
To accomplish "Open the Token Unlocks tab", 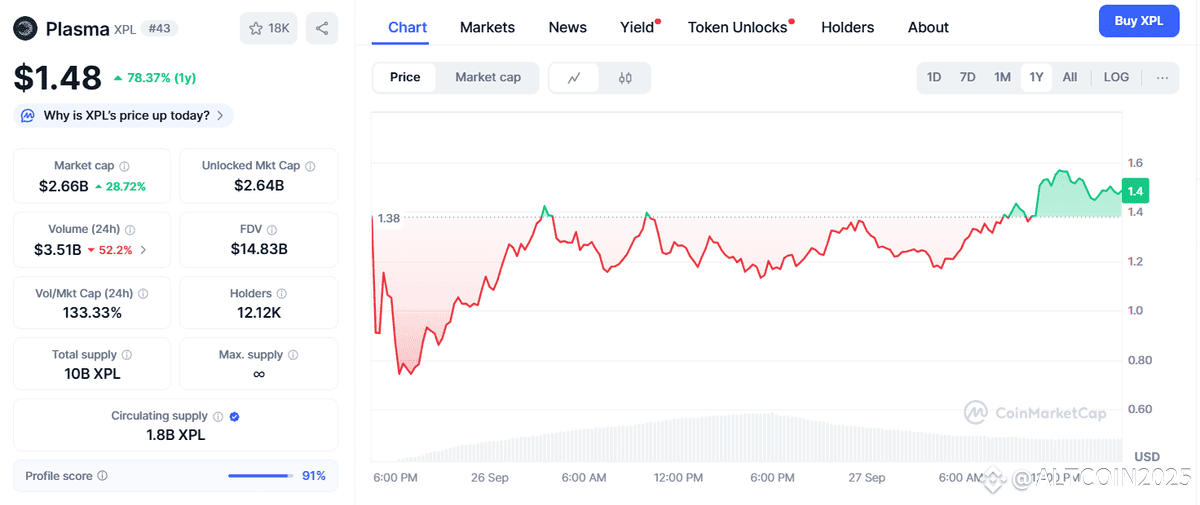I will (x=738, y=27).
